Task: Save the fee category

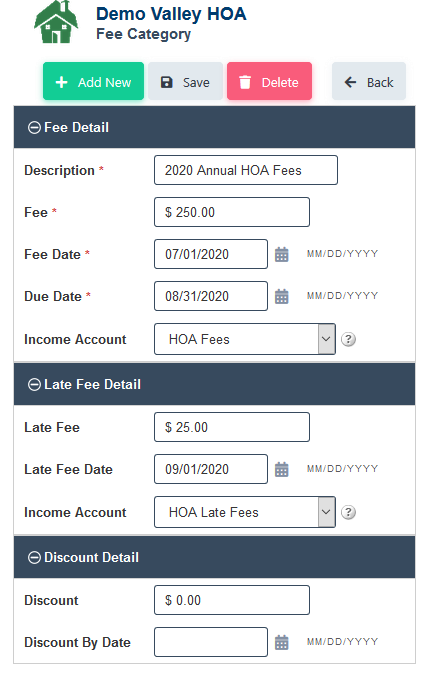Action: coord(185,81)
